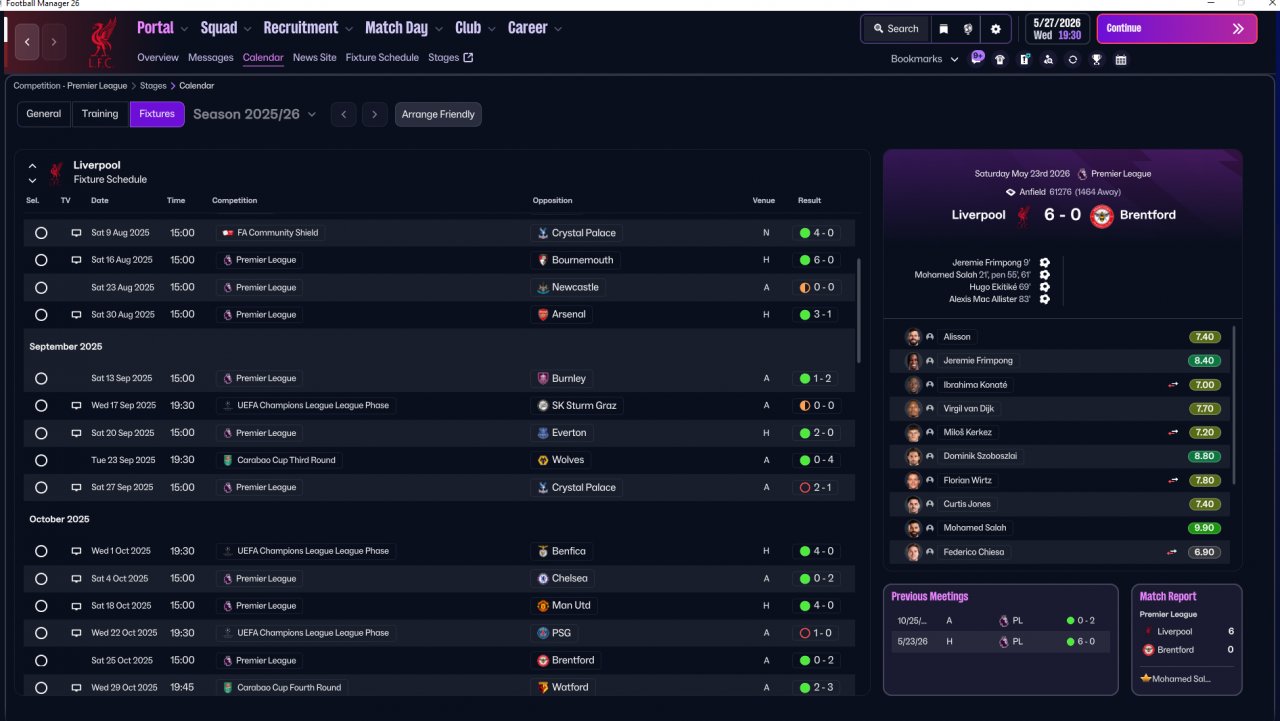Select the radio for Tue 23 Sep Wolves fixture
The width and height of the screenshot is (1280, 721).
pyautogui.click(x=41, y=460)
